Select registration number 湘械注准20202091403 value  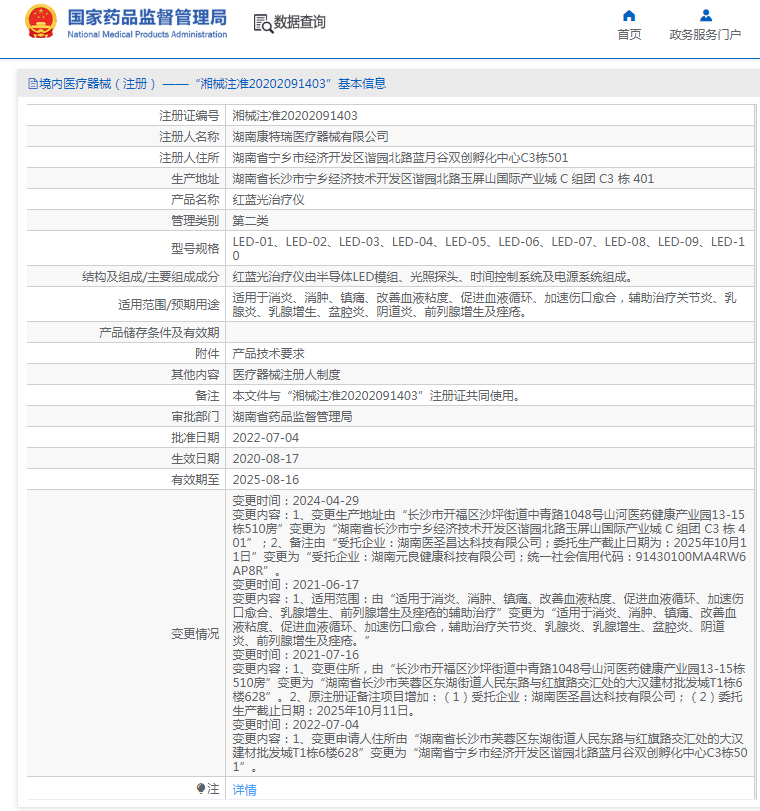(x=295, y=116)
